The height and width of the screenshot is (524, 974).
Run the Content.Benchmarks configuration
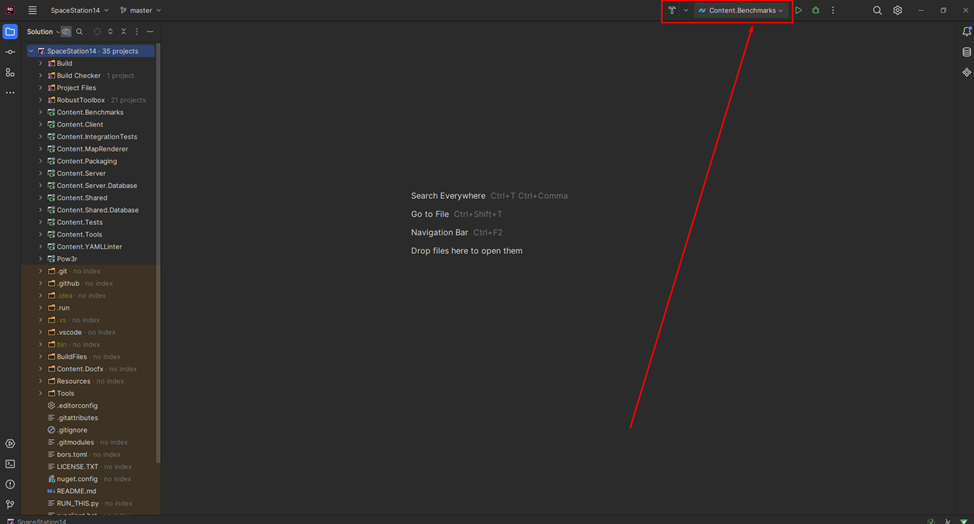click(x=798, y=10)
